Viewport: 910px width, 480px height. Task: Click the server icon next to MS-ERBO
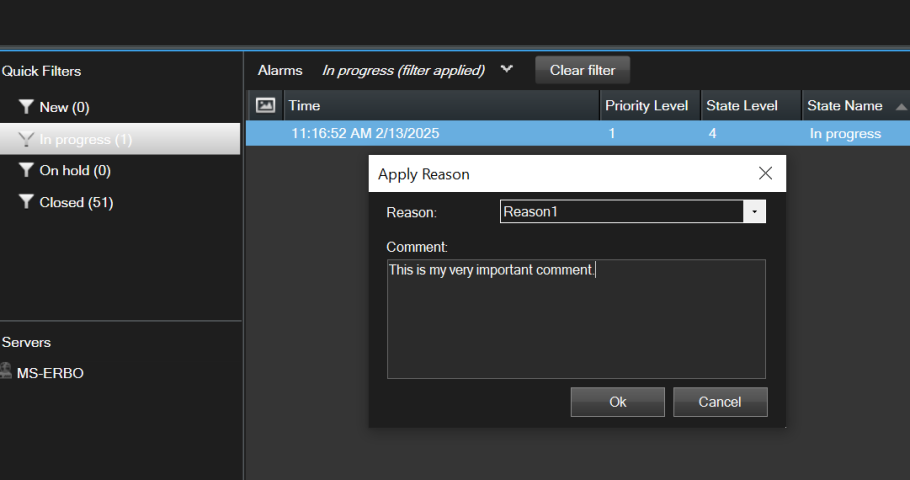tap(7, 372)
